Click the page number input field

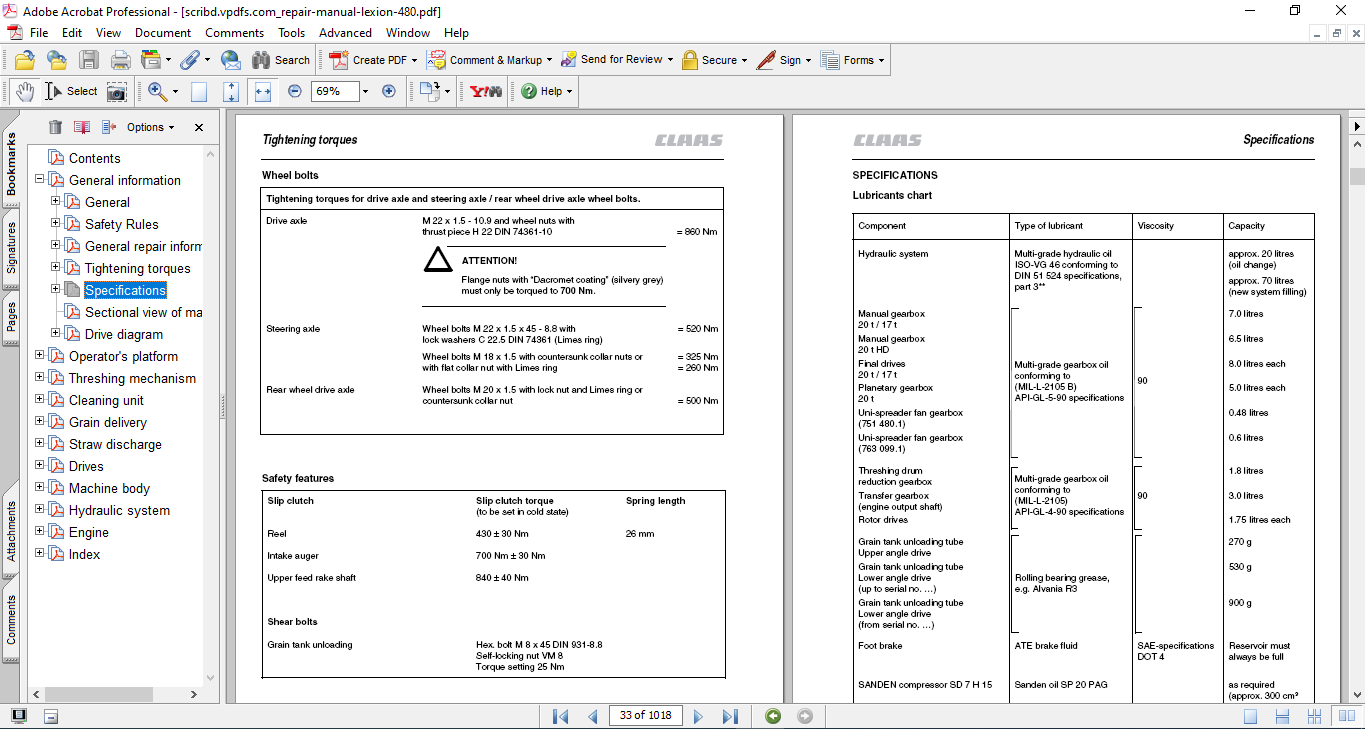[645, 716]
